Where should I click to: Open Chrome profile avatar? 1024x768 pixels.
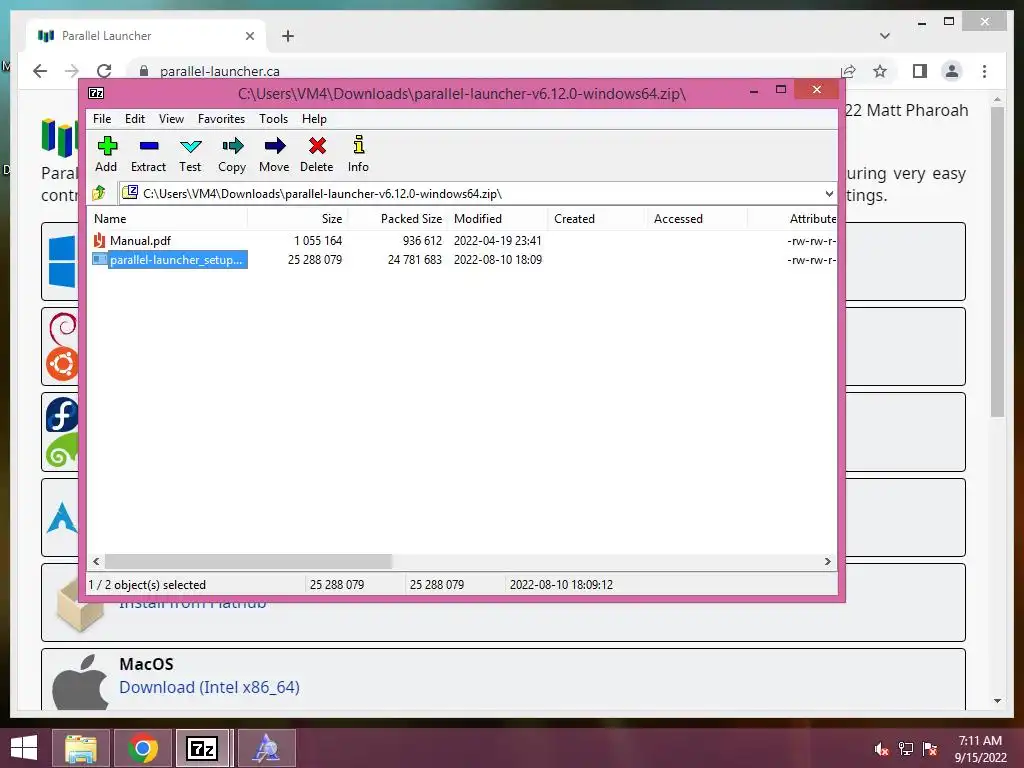[x=952, y=71]
